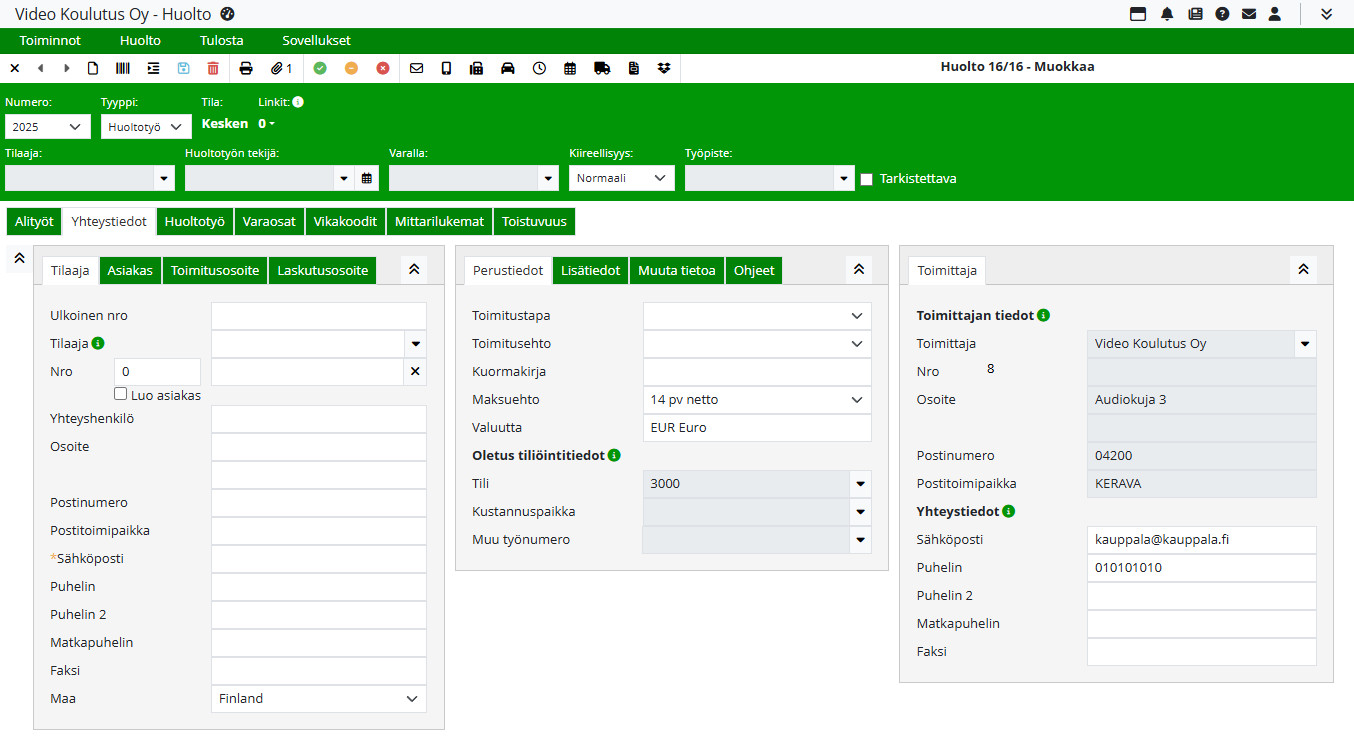The width and height of the screenshot is (1354, 744).
Task: Enable the Tarkistettava checkbox
Action: click(x=867, y=179)
